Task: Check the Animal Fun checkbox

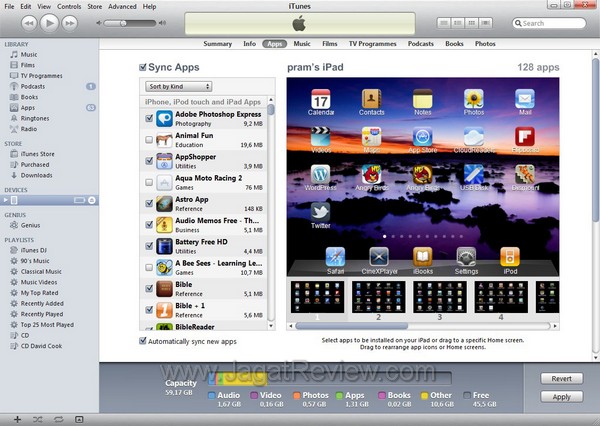Action: pyautogui.click(x=149, y=140)
